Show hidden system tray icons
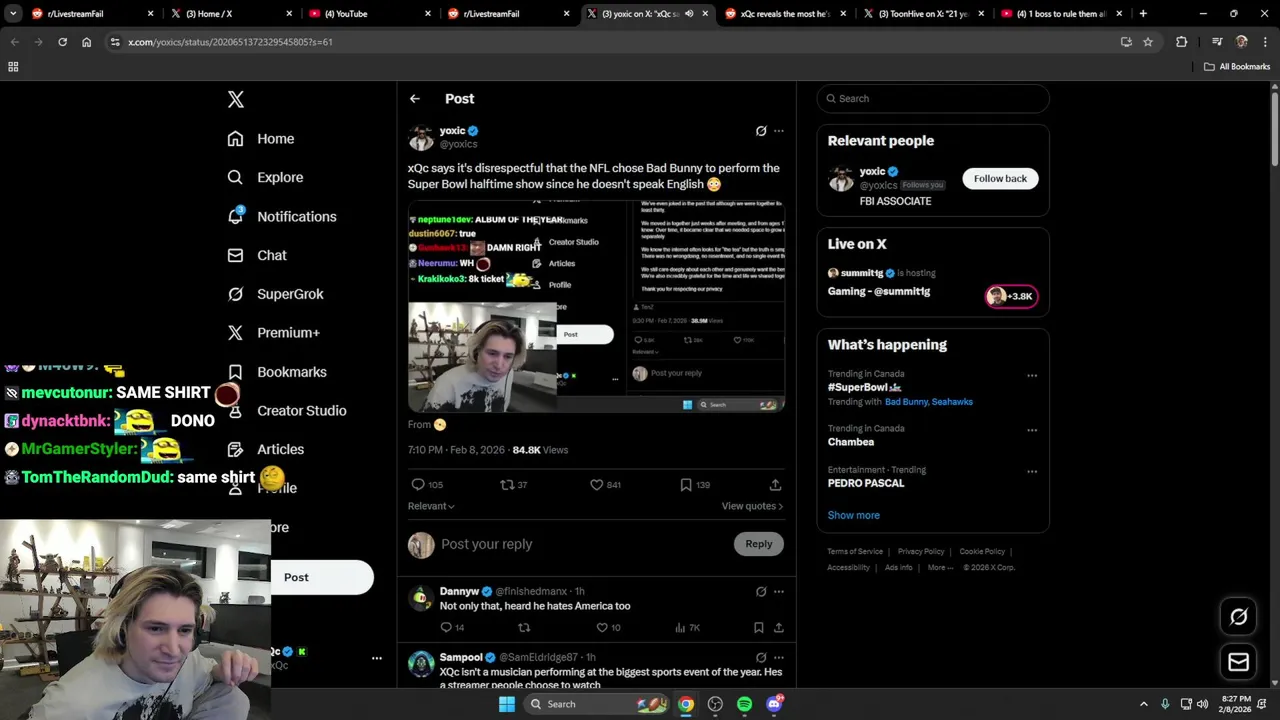Viewport: 1280px width, 720px height. [x=1144, y=704]
